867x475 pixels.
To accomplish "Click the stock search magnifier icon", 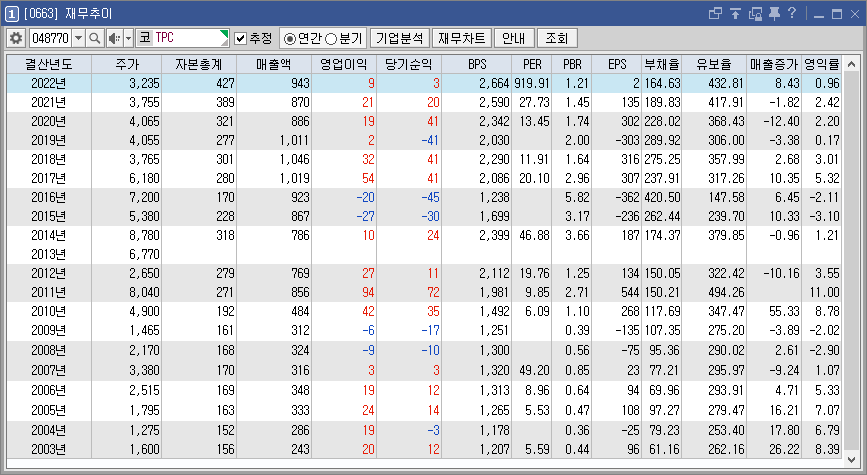I will tap(95, 38).
